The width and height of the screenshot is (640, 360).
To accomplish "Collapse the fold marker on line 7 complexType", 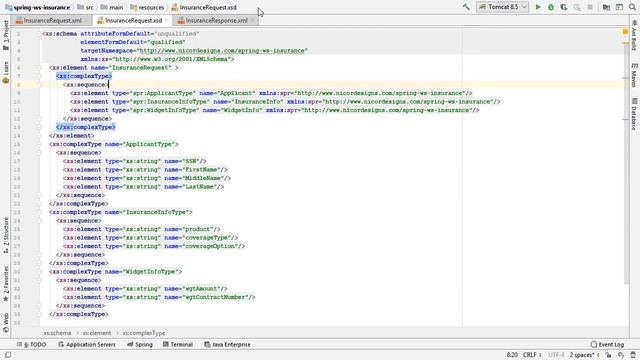I will coord(39,76).
